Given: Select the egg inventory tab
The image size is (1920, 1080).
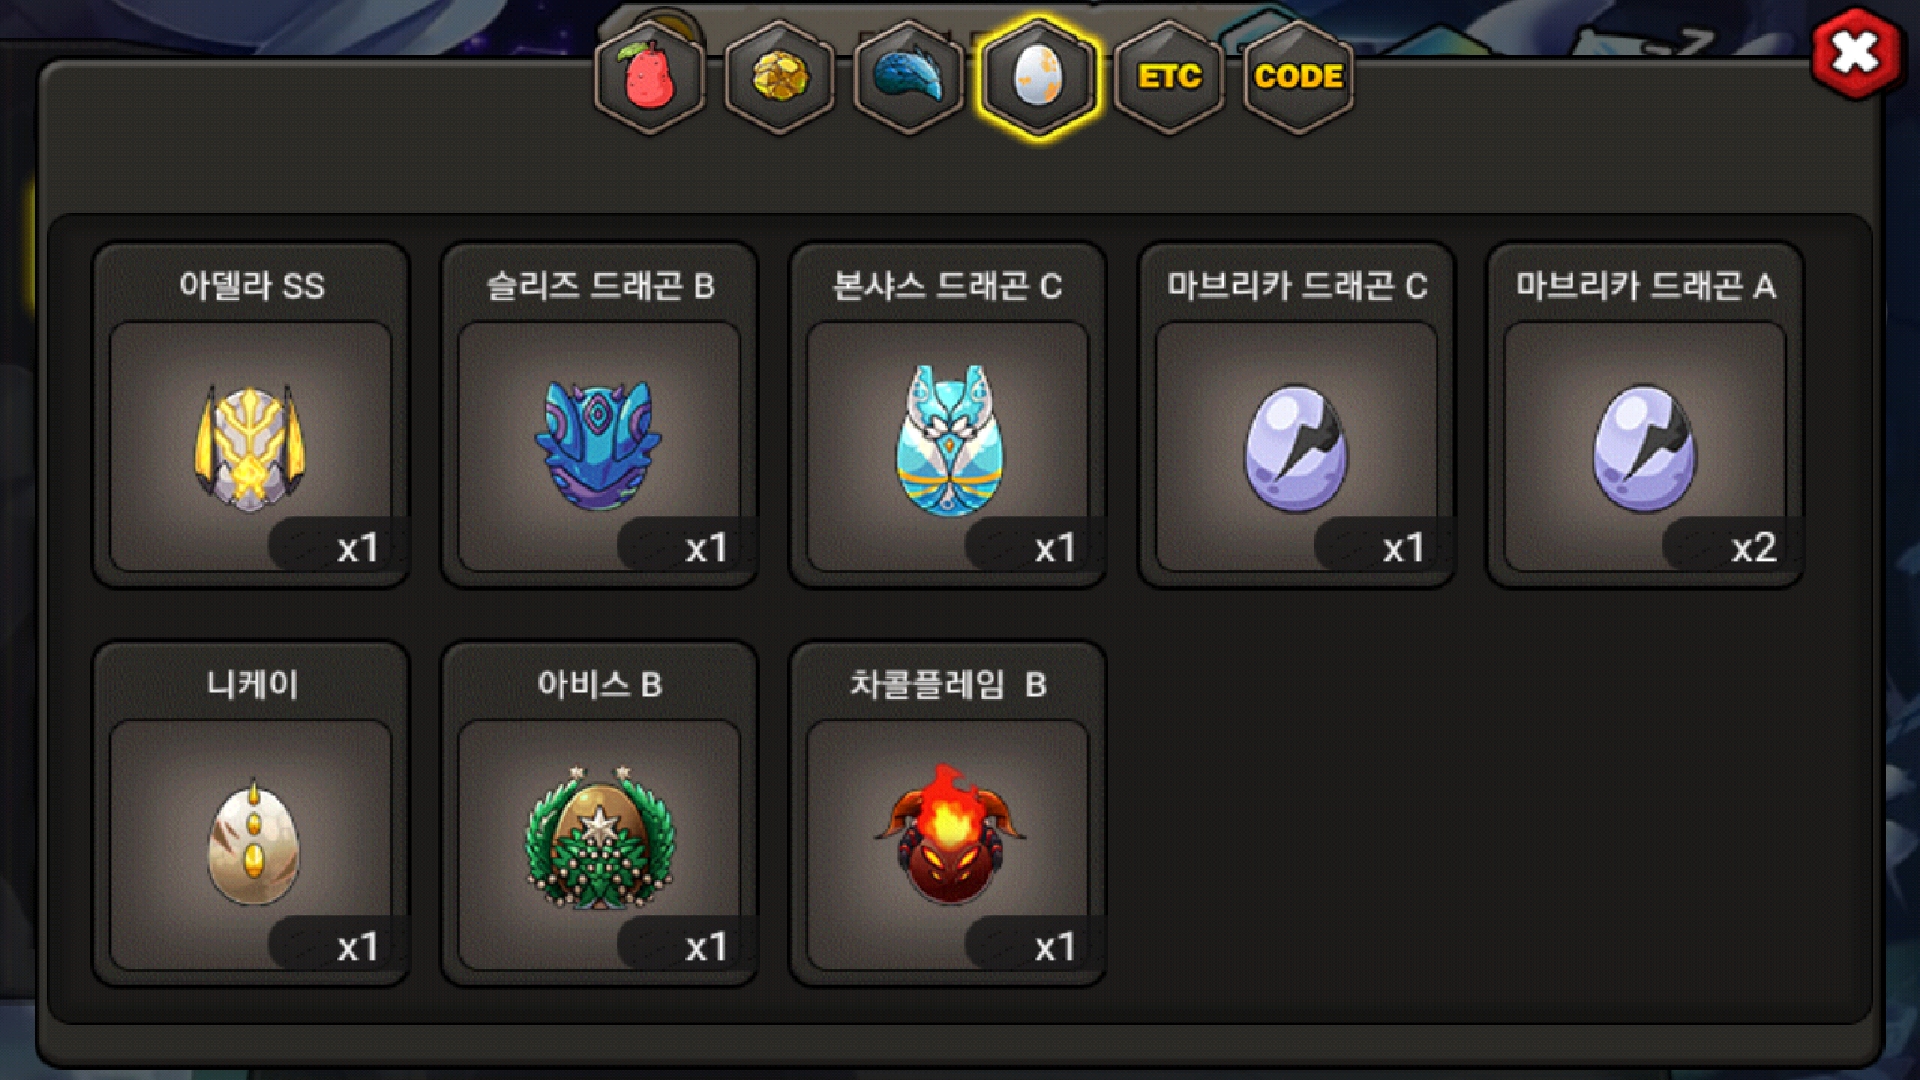Looking at the screenshot, I should [x=1039, y=77].
